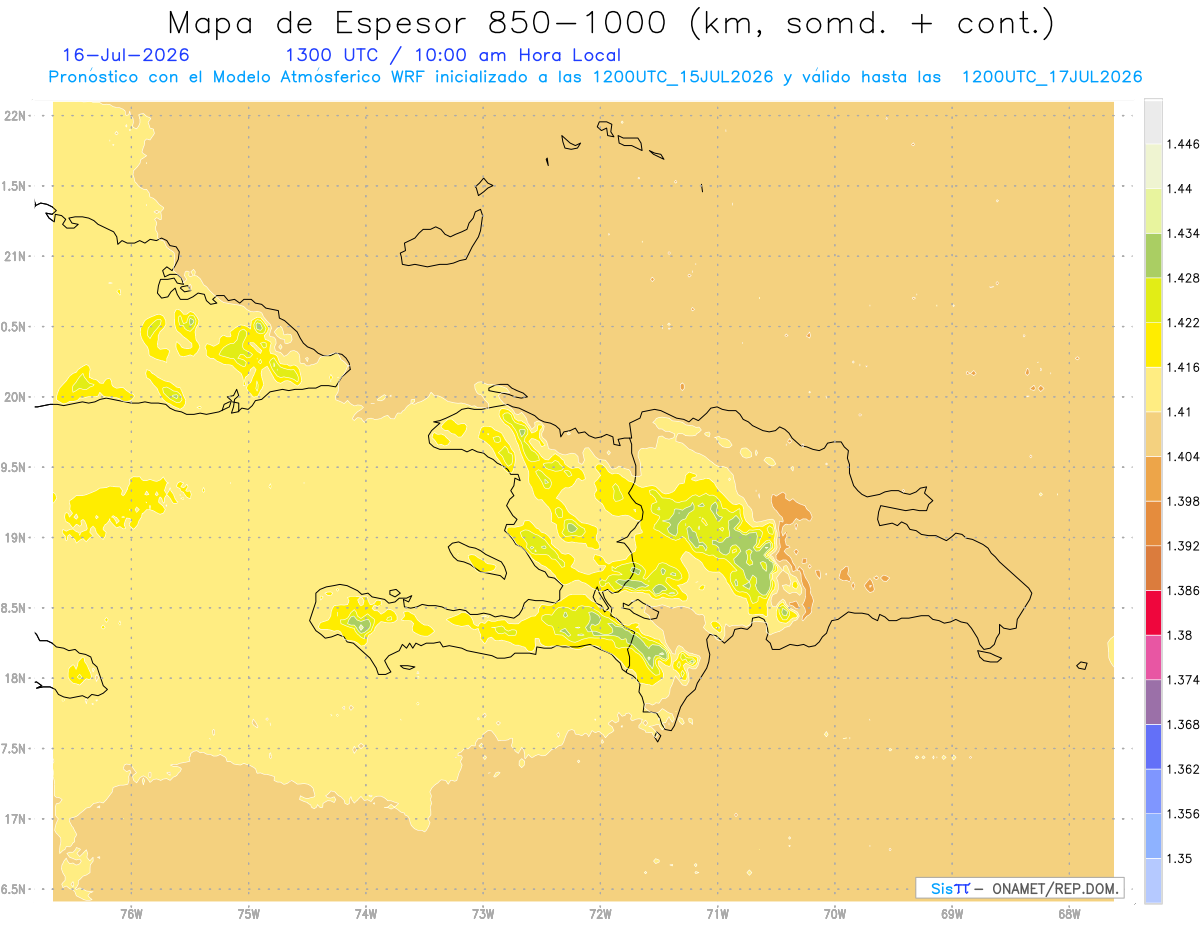
Task: Pick the dark green 1.428–1.434 legend color
Action: point(1153,255)
